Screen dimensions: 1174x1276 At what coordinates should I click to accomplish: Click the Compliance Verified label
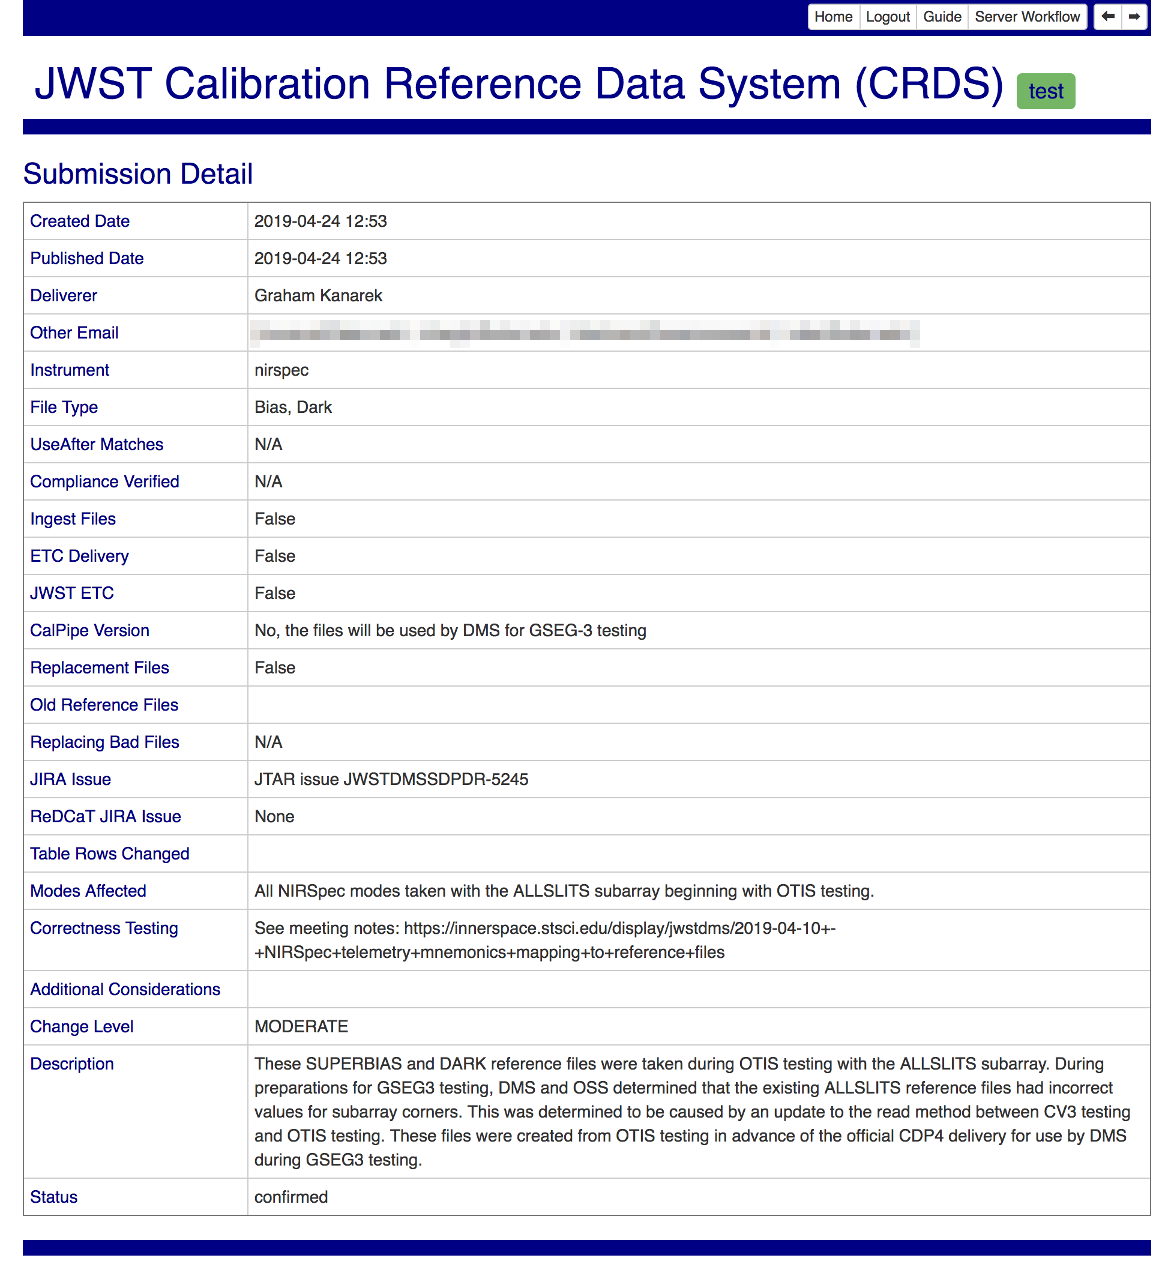[105, 481]
